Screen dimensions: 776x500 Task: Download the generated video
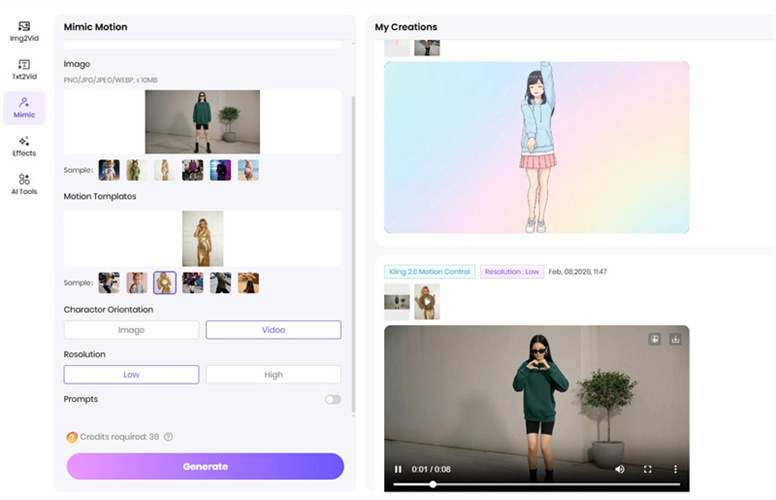click(675, 339)
